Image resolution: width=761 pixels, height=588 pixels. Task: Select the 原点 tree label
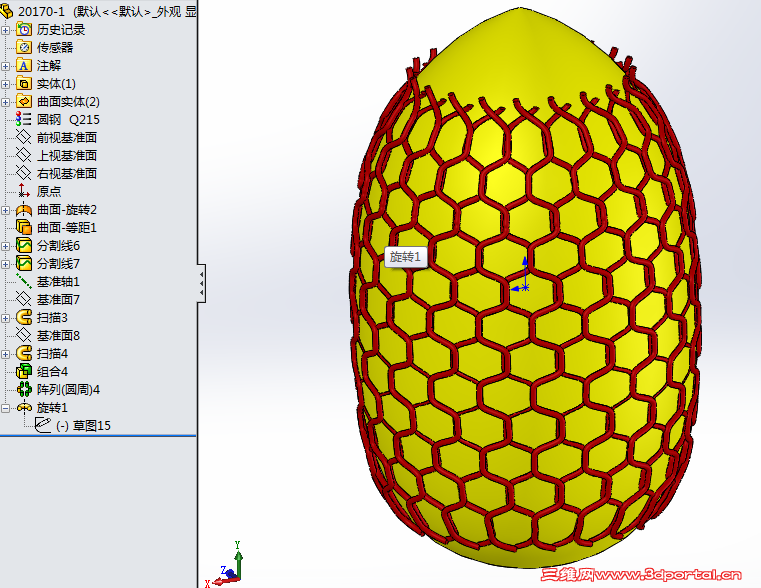pyautogui.click(x=49, y=191)
